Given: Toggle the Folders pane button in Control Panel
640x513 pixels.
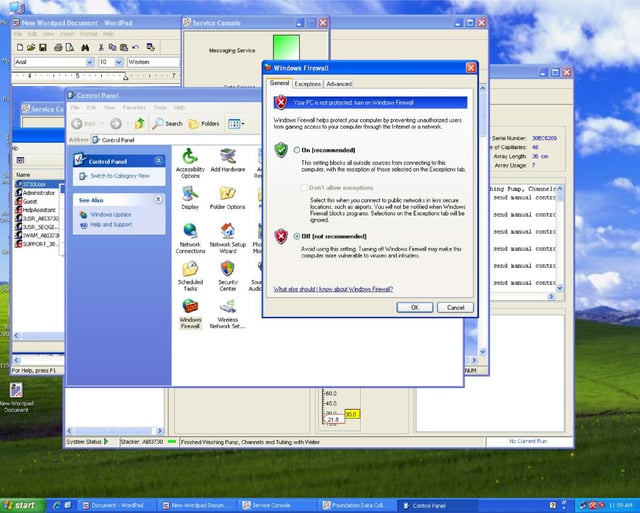Looking at the screenshot, I should (x=204, y=123).
